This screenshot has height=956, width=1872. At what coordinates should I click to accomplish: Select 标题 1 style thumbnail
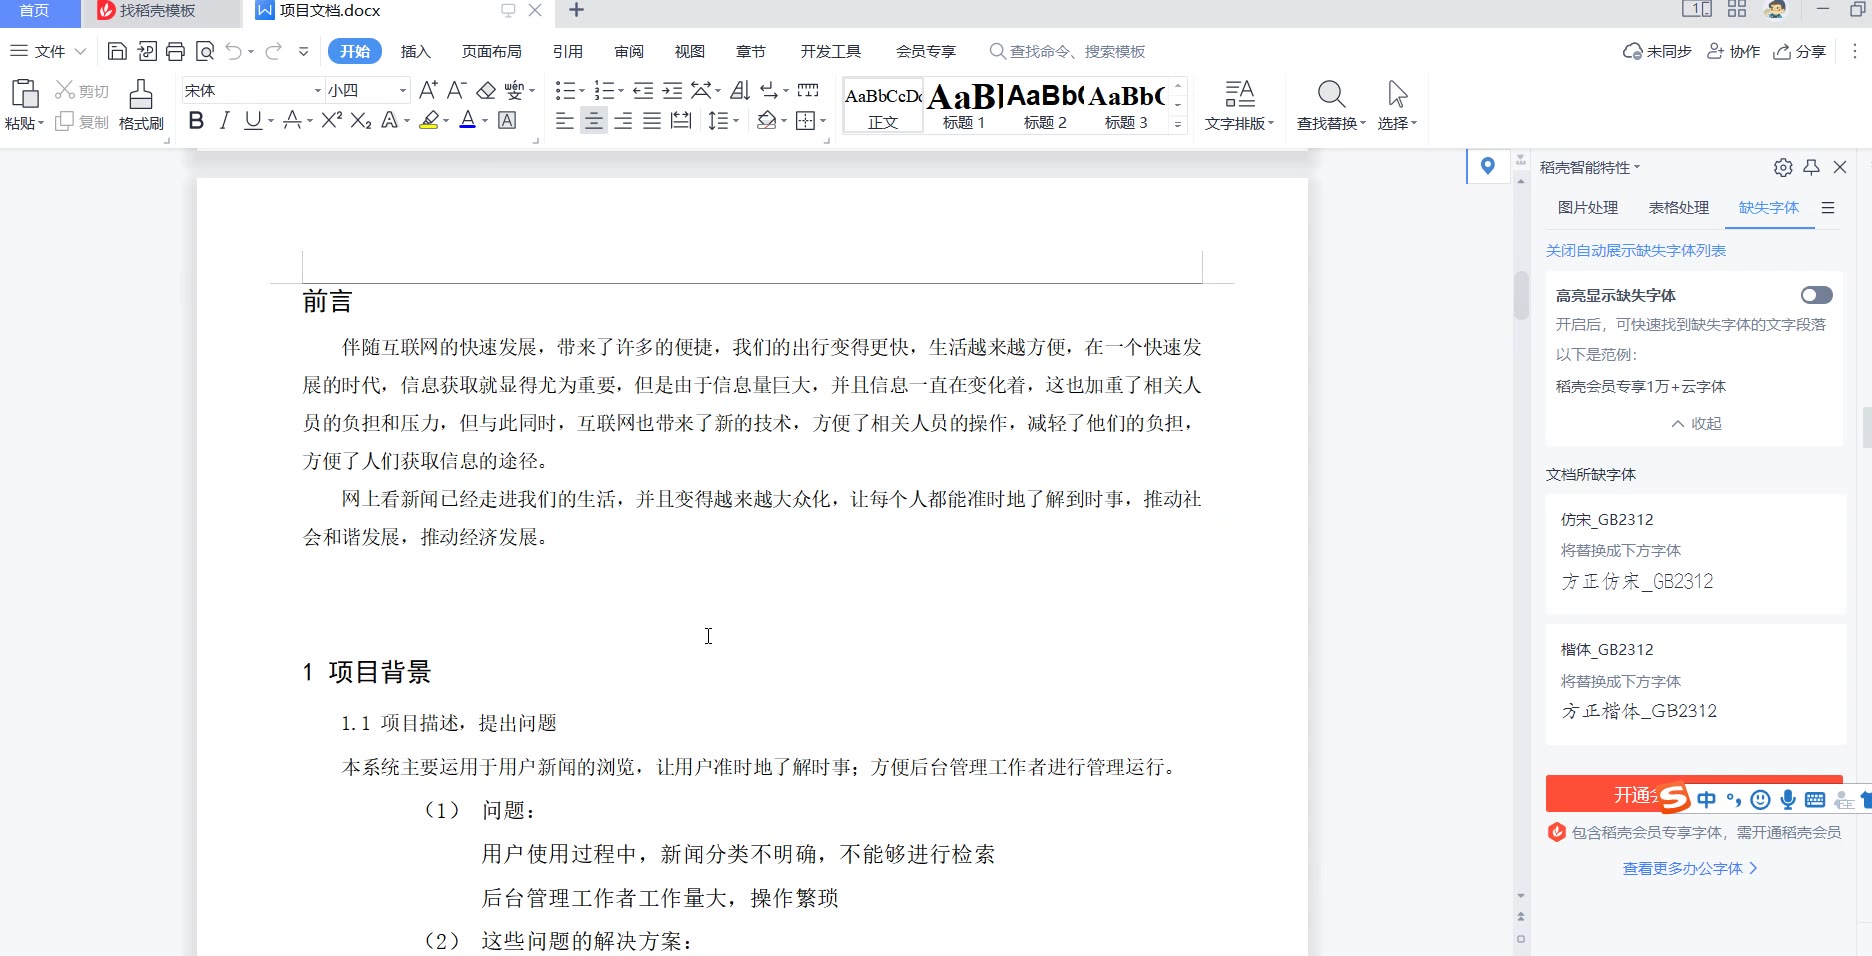pos(964,105)
